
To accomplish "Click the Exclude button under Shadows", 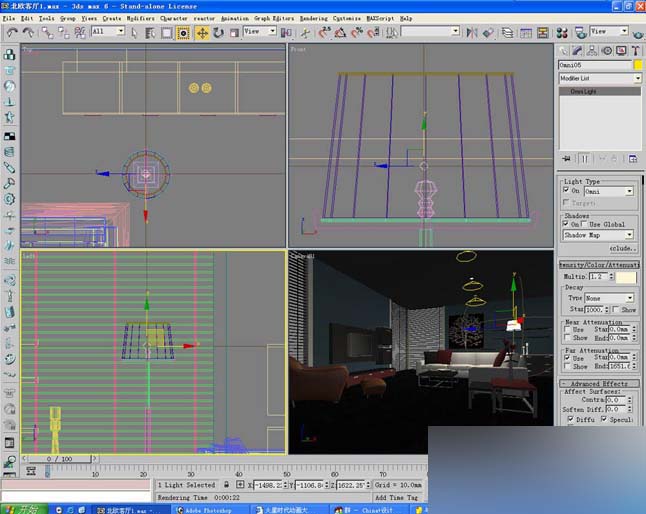I will coord(621,247).
